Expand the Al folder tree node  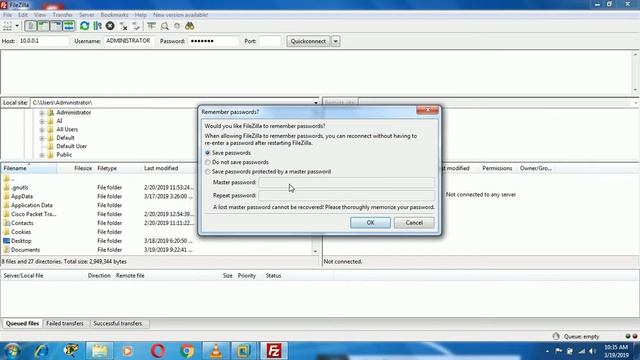click(x=42, y=121)
